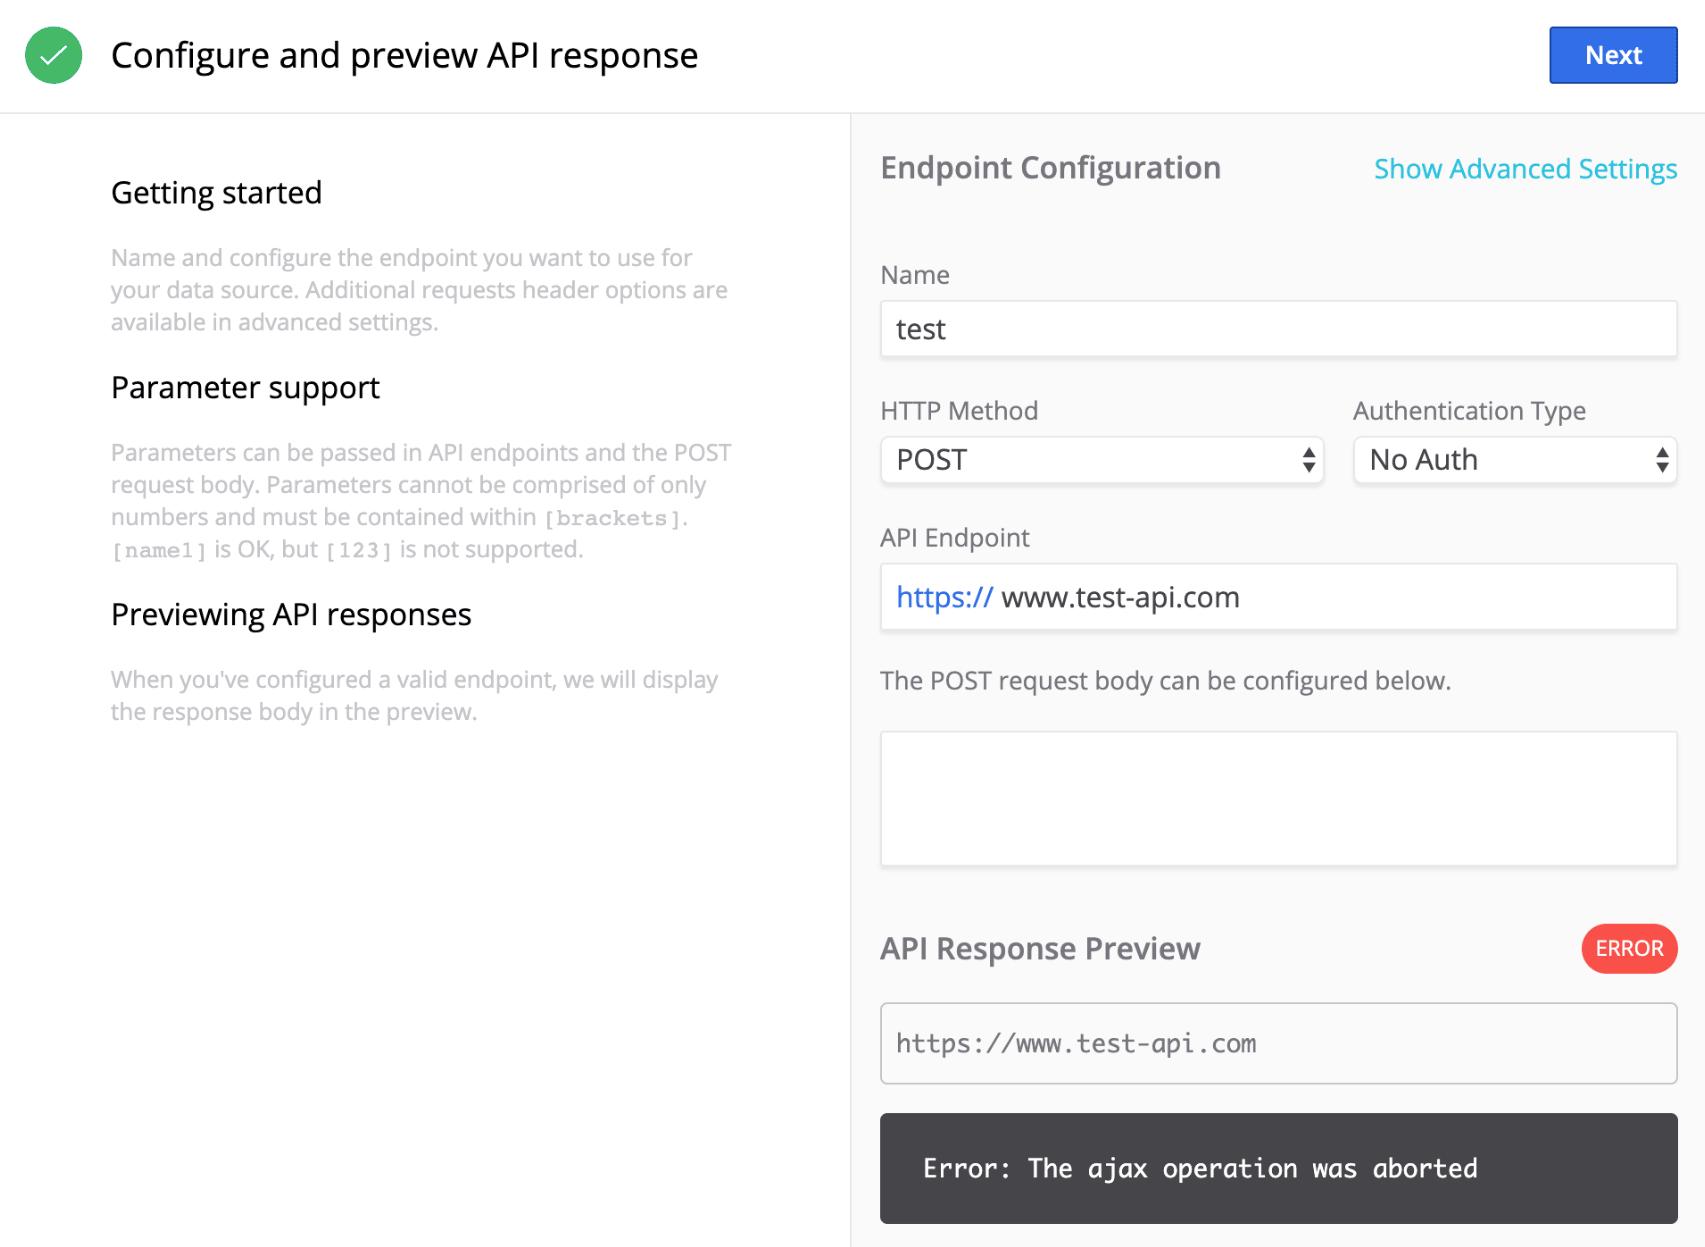Click the Parameter support section title
The image size is (1705, 1247).
(x=245, y=387)
